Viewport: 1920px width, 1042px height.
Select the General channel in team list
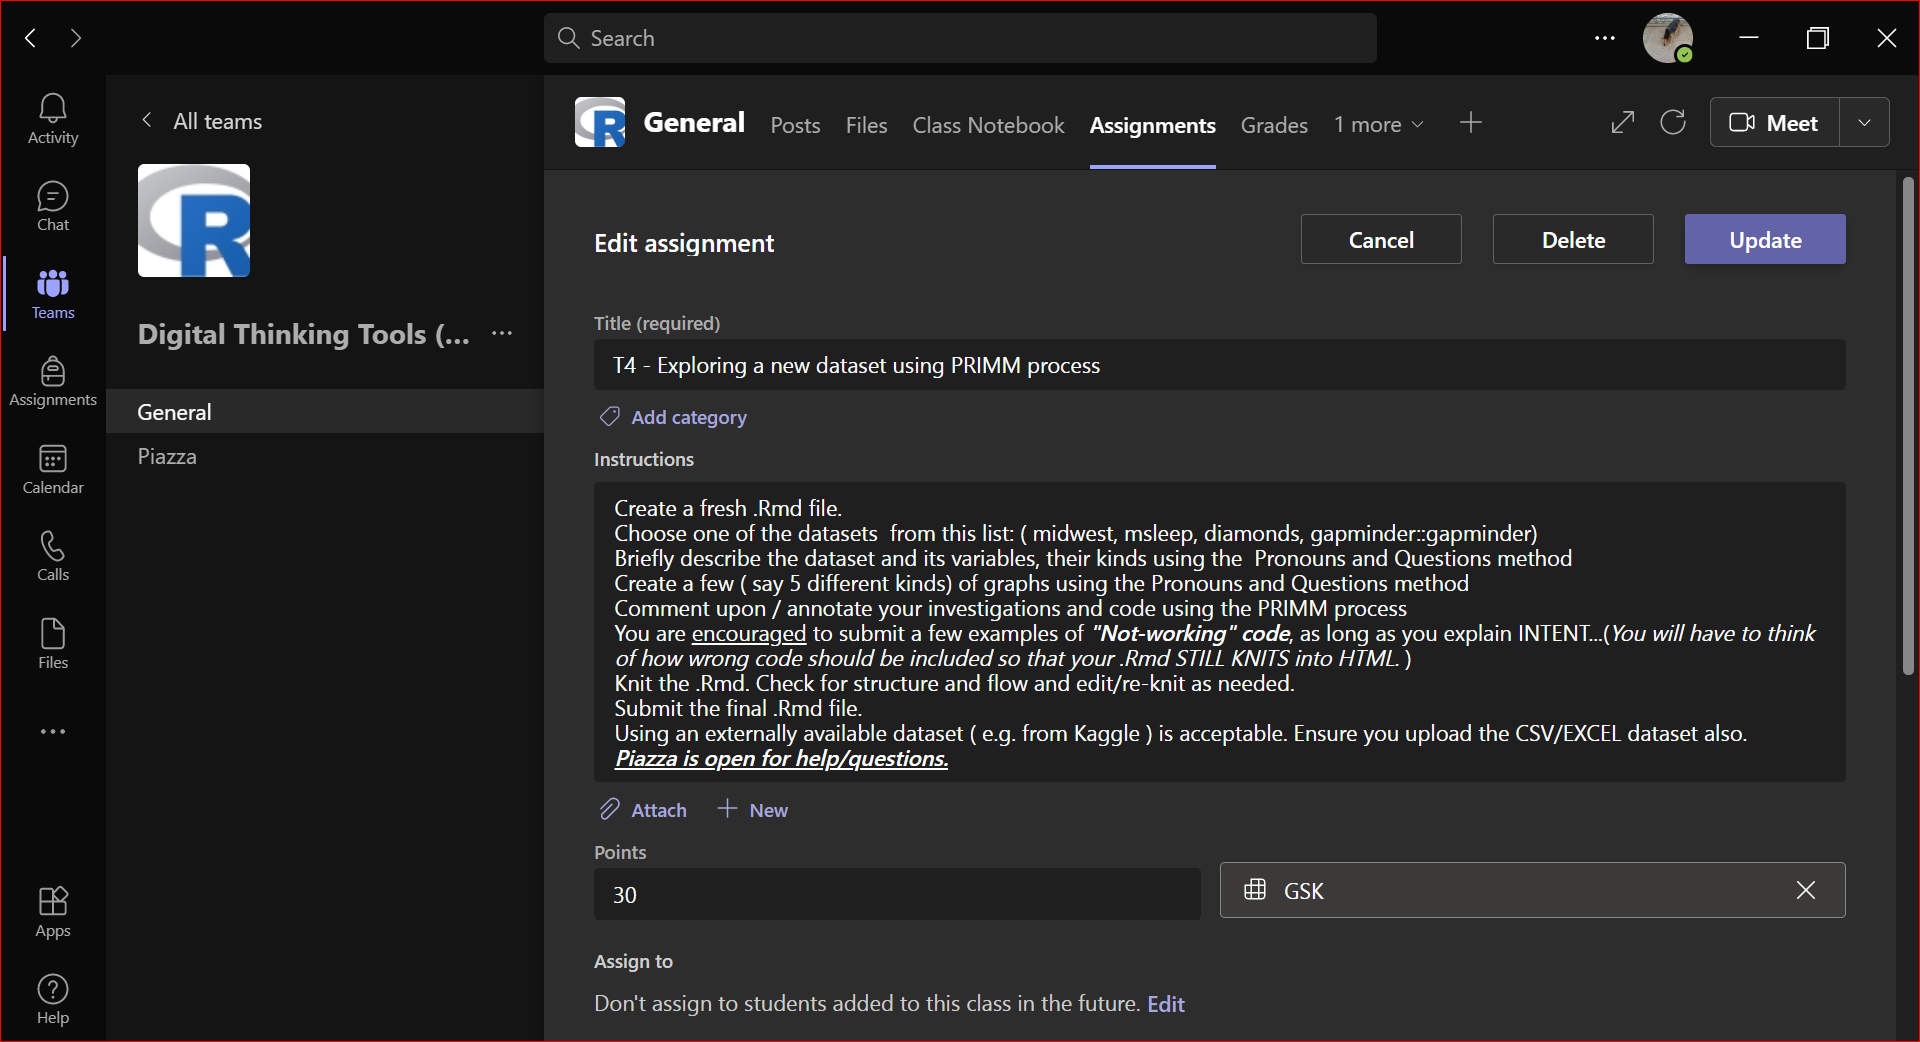point(325,412)
